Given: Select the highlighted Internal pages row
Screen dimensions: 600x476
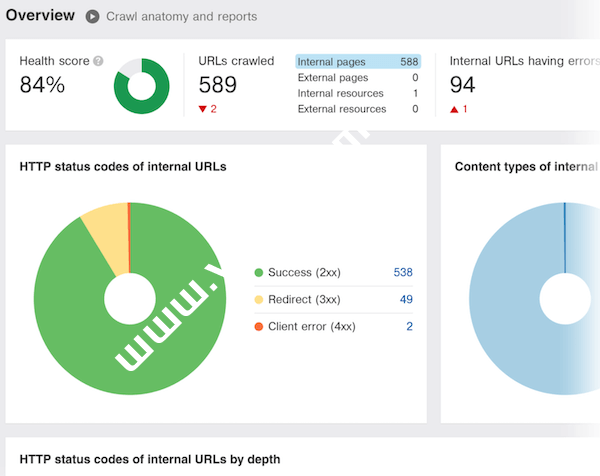Looking at the screenshot, I should tap(357, 62).
